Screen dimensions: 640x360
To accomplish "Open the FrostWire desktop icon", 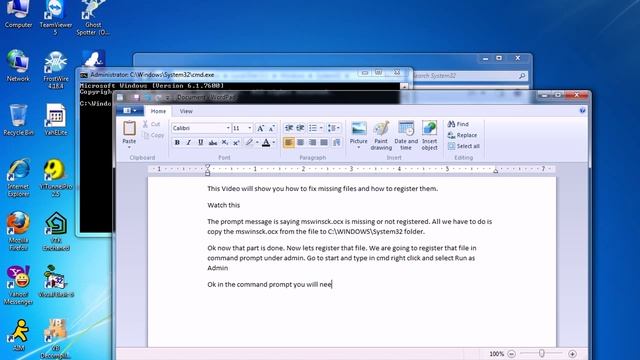I will tap(56, 70).
